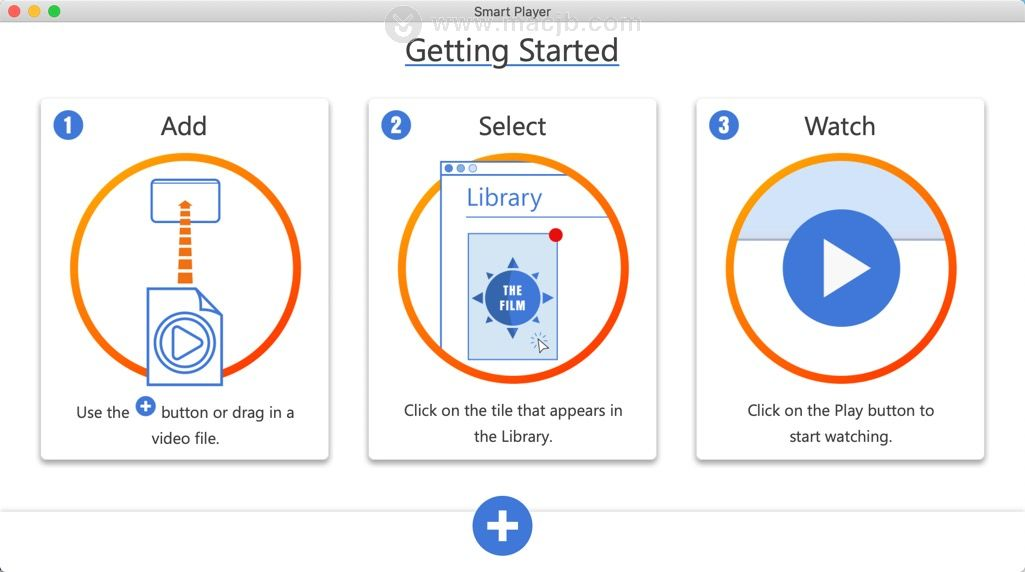Close the Smart Player window
This screenshot has height=572, width=1025.
click(14, 11)
